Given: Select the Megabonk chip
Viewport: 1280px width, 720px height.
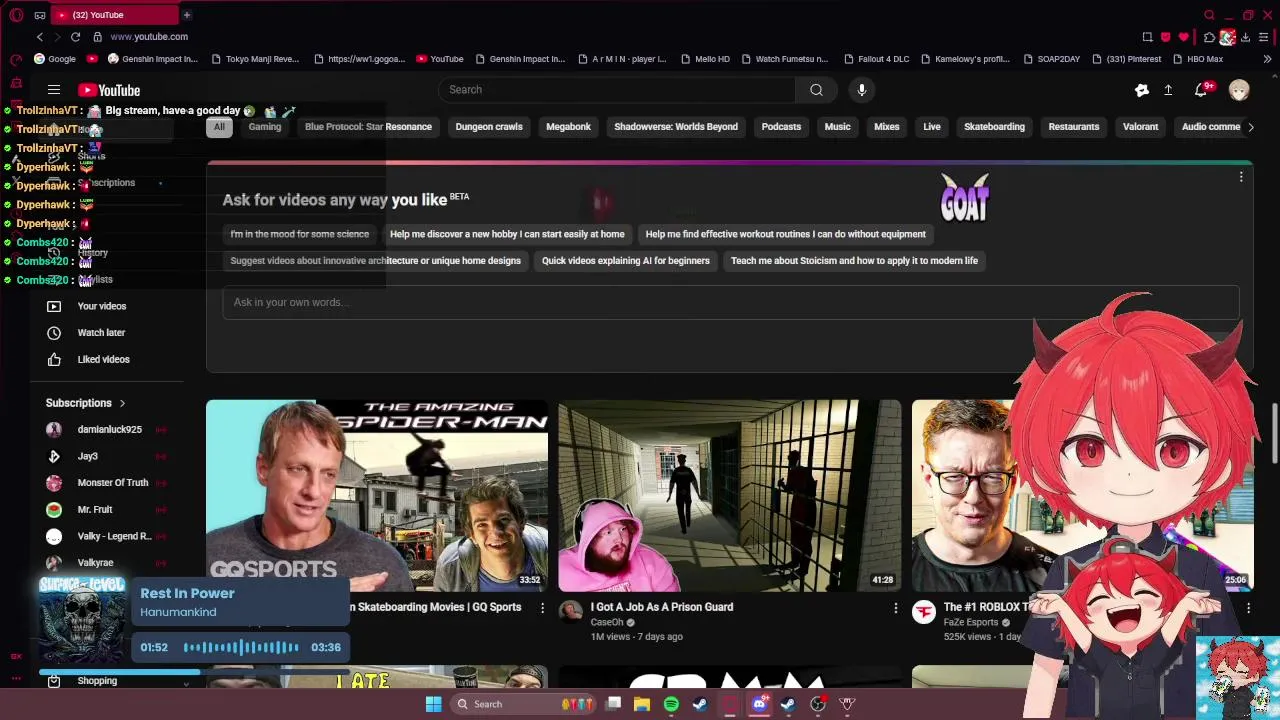Looking at the screenshot, I should (x=568, y=127).
